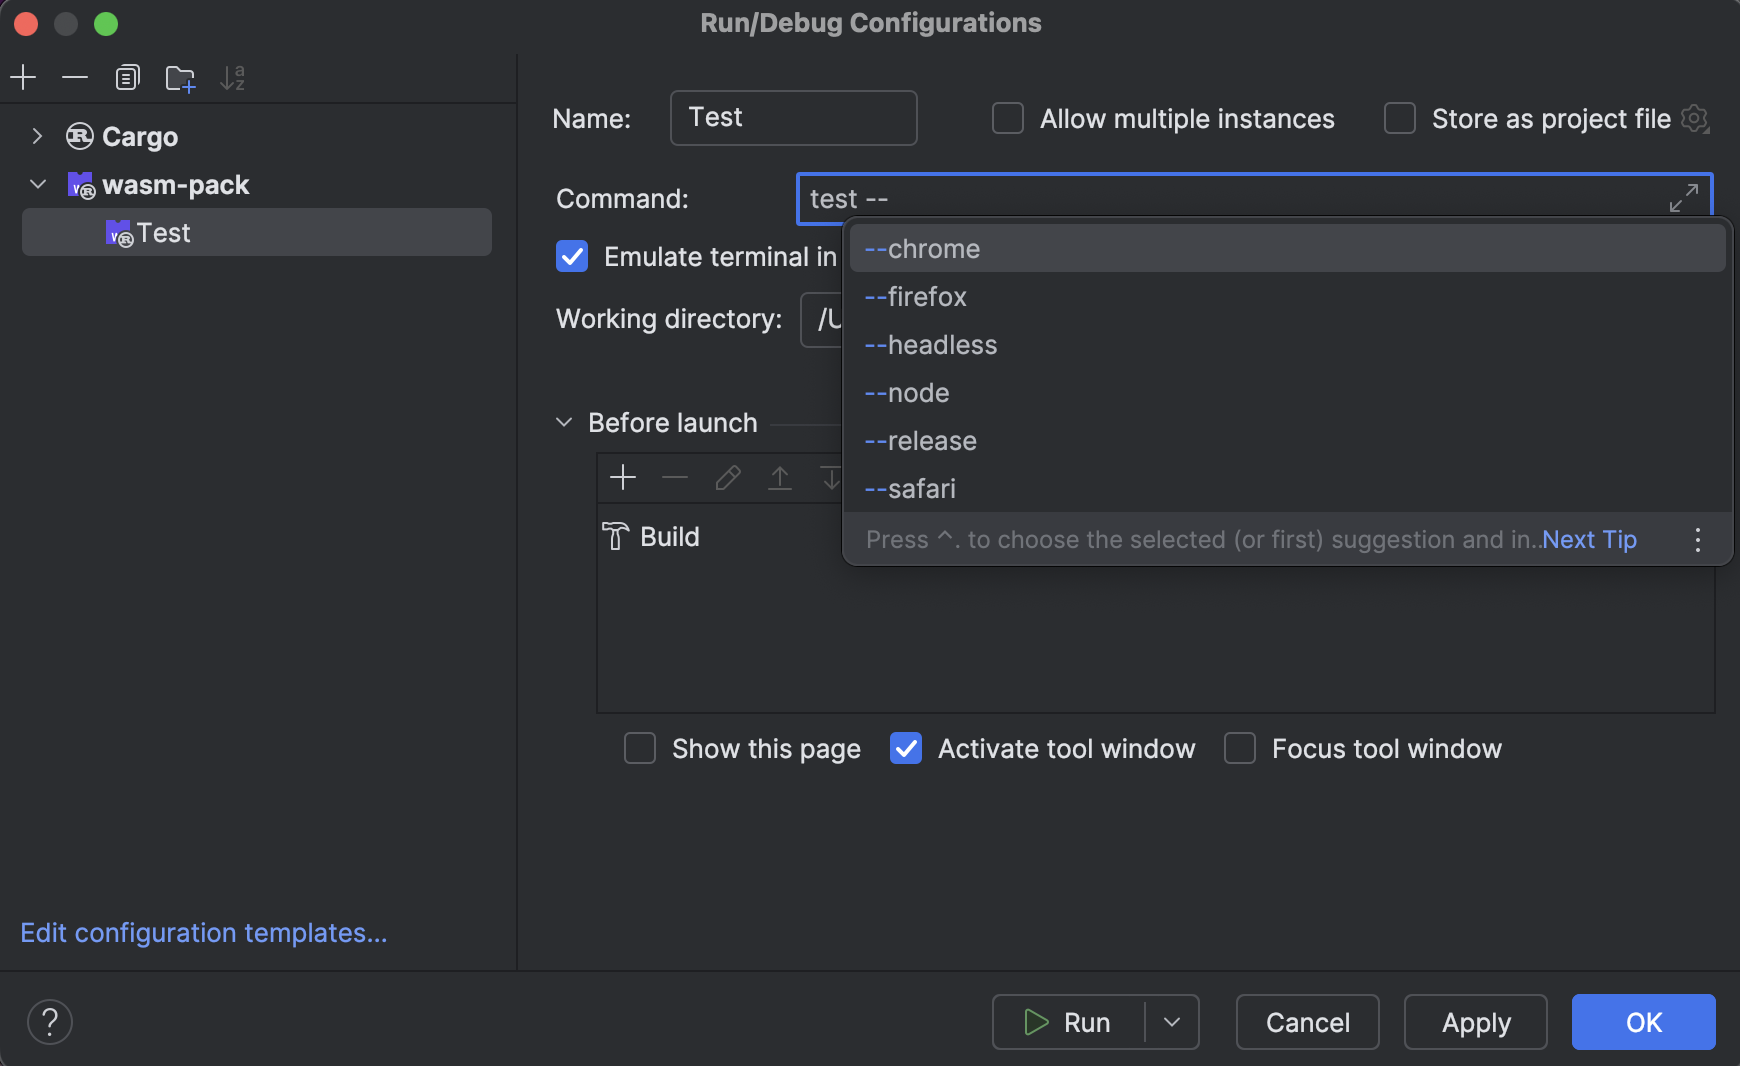Expand the Command field editor
Image resolution: width=1740 pixels, height=1066 pixels.
point(1684,197)
